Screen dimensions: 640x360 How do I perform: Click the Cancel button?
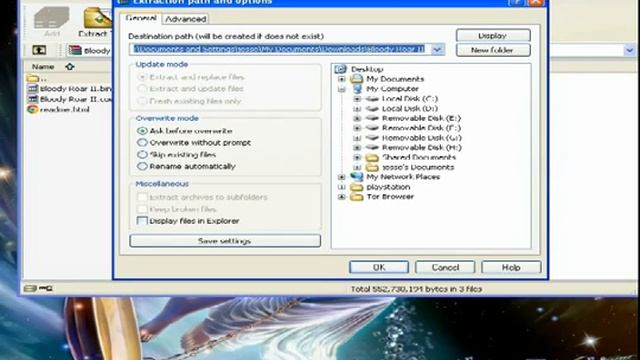(445, 267)
